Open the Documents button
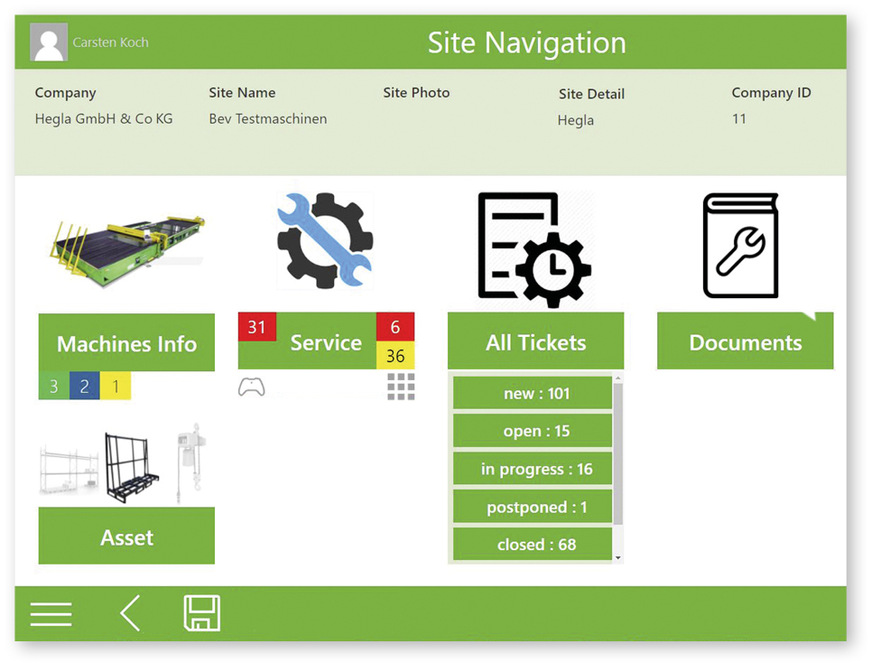This screenshot has height=672, width=872. click(x=745, y=342)
